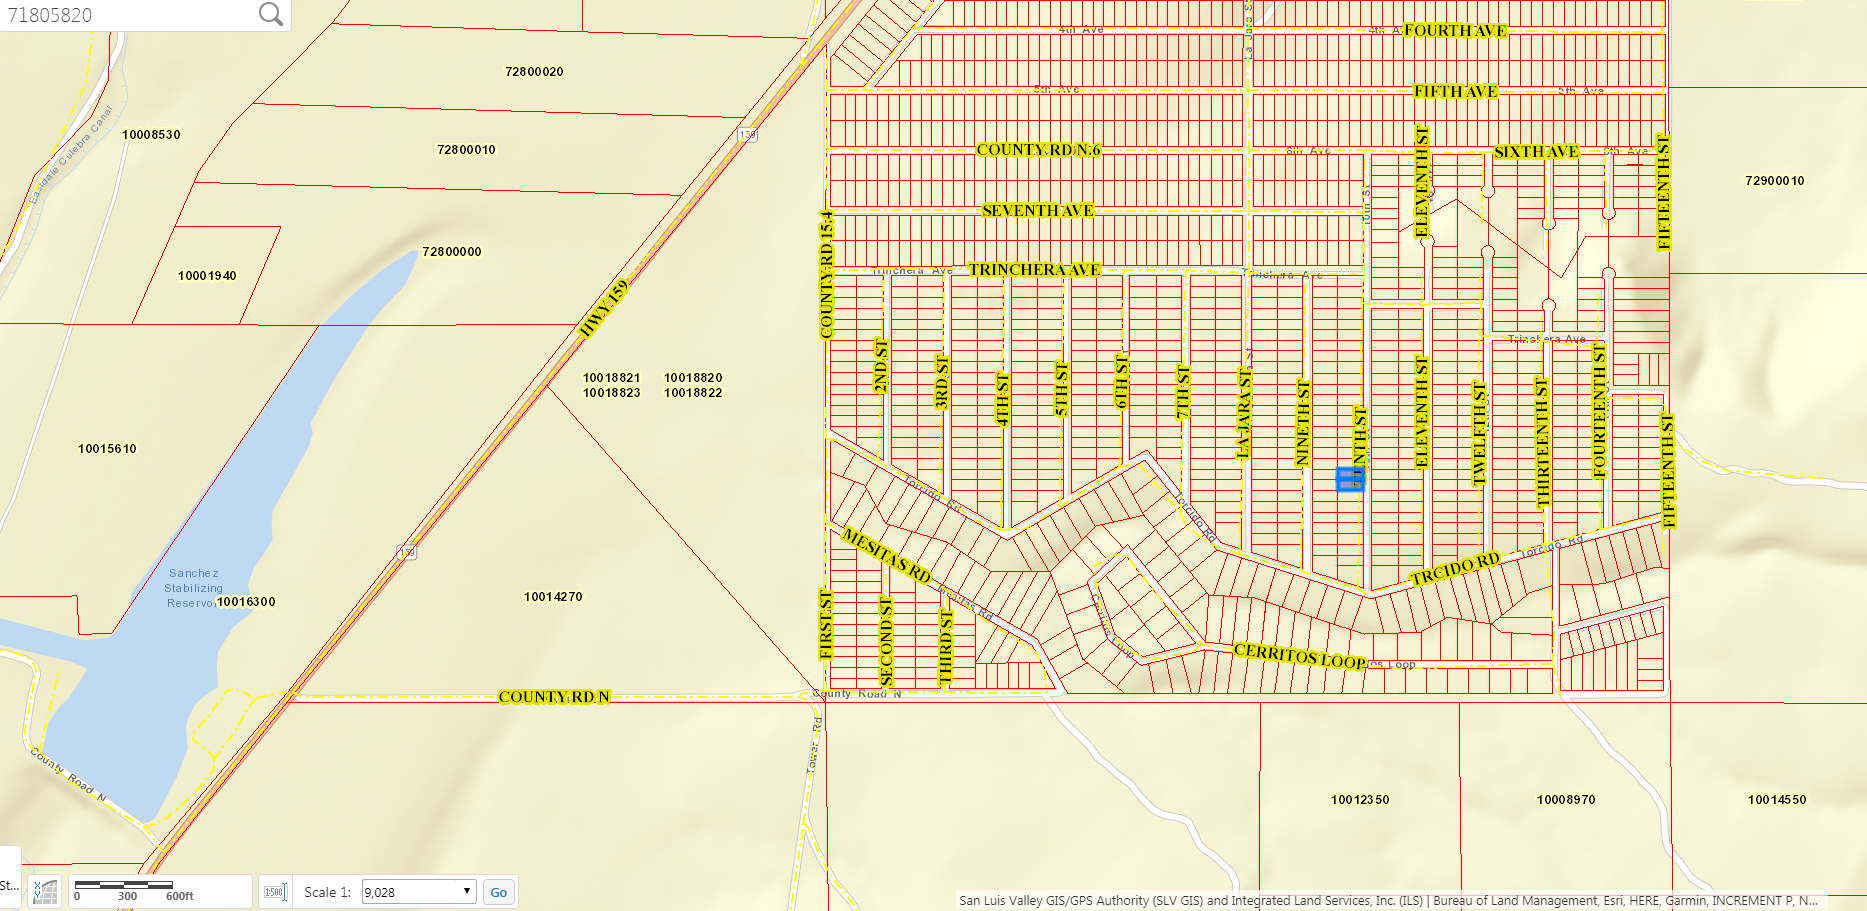Click the search magnifier icon
The image size is (1867, 911).
[x=271, y=14]
